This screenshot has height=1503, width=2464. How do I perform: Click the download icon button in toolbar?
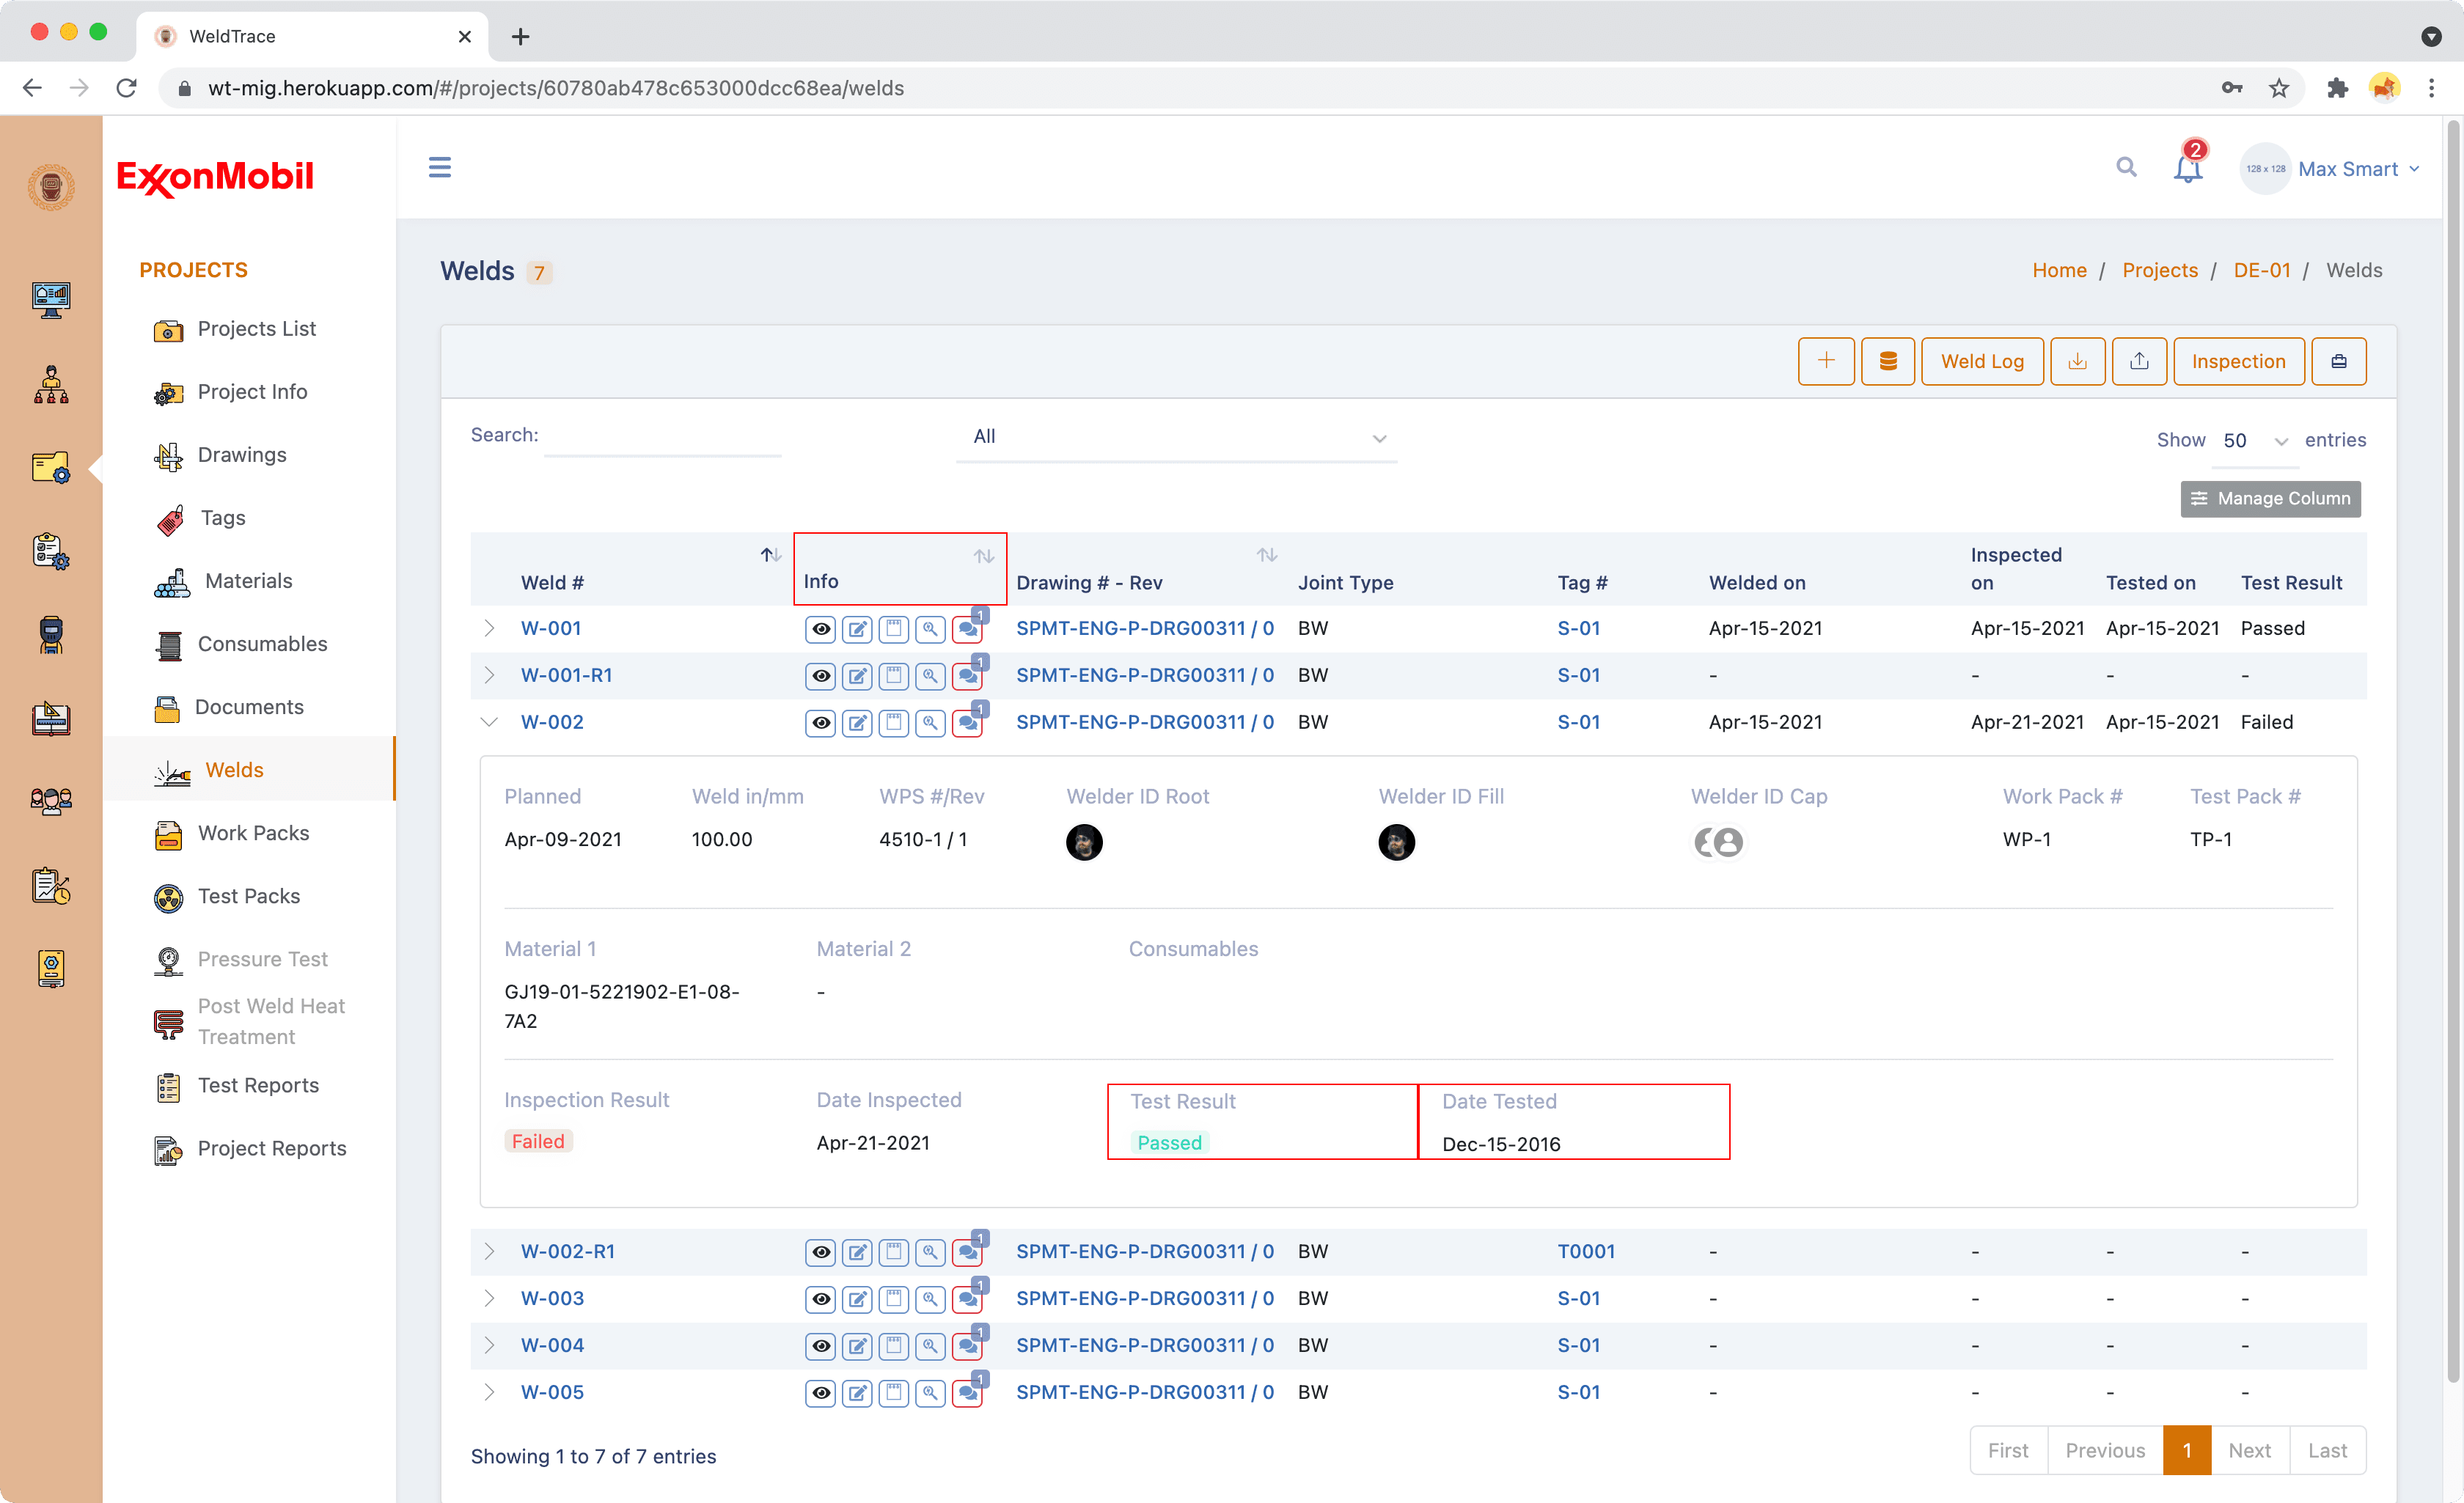coord(2077,361)
